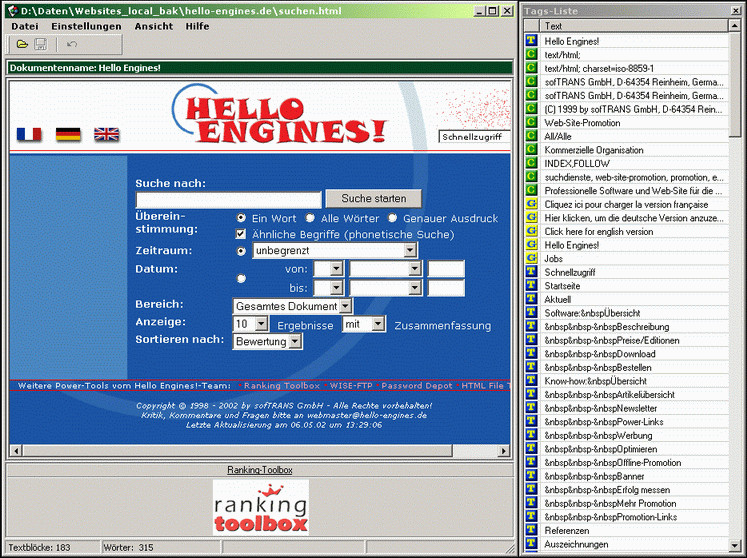Click the C icon beside 'Kommerzielle Organisation'
The width and height of the screenshot is (747, 558).
click(531, 150)
